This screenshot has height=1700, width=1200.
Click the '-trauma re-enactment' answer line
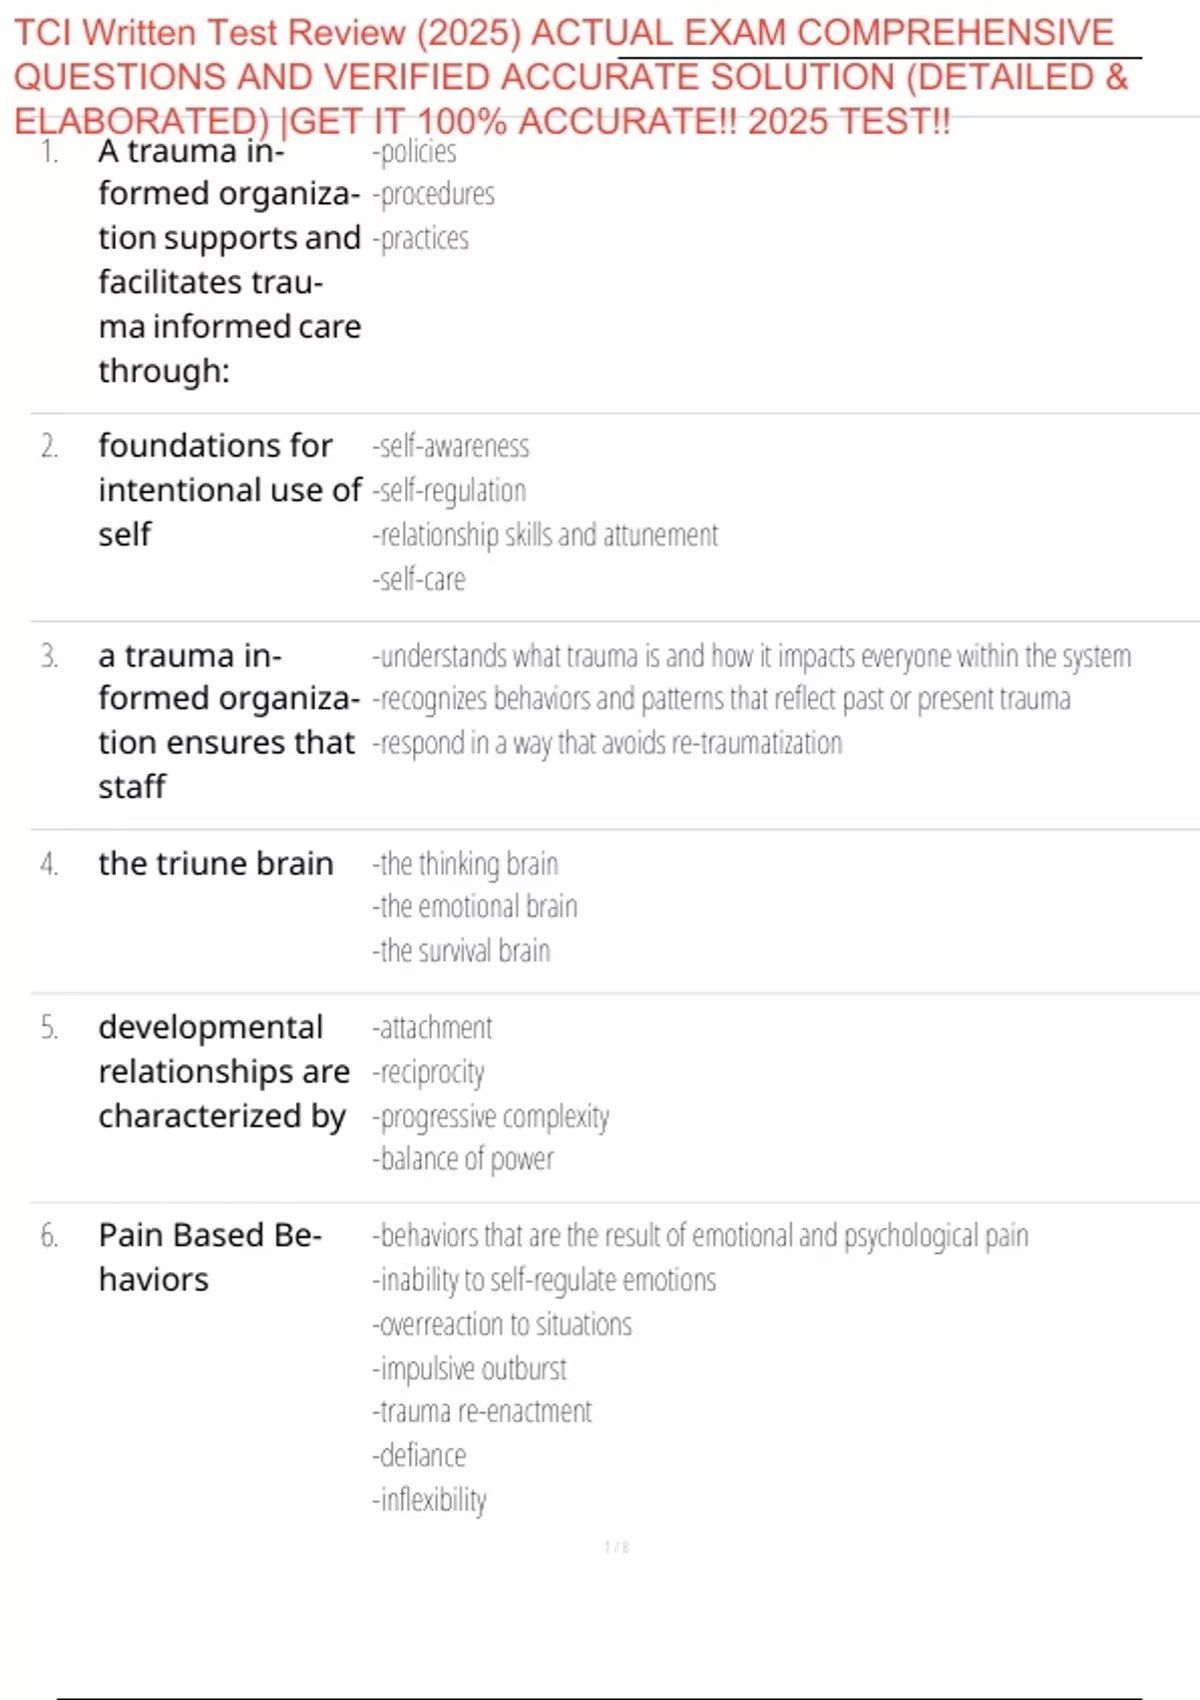[x=482, y=1411]
